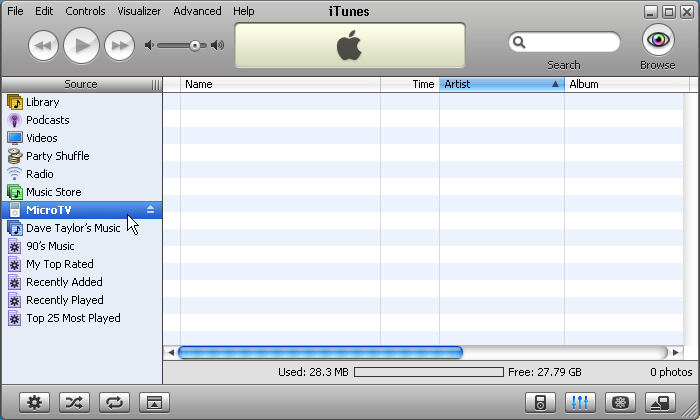The image size is (700, 420).
Task: Open the Controls menu
Action: pos(85,11)
